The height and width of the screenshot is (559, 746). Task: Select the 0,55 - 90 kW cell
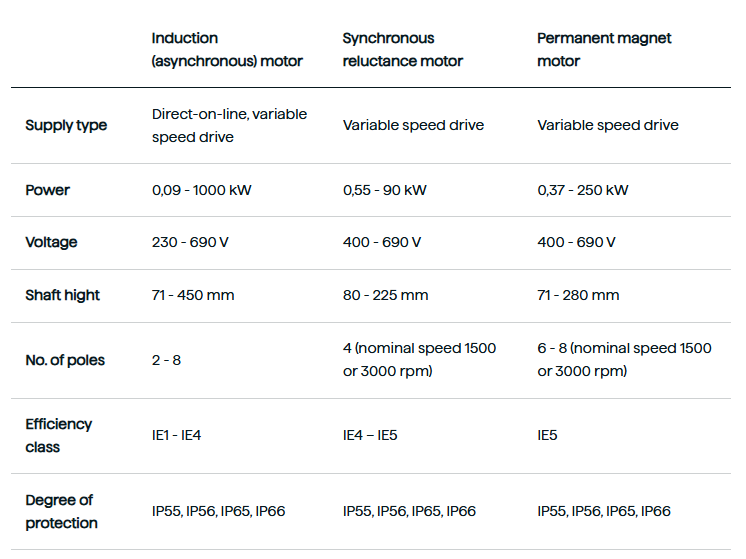click(385, 190)
